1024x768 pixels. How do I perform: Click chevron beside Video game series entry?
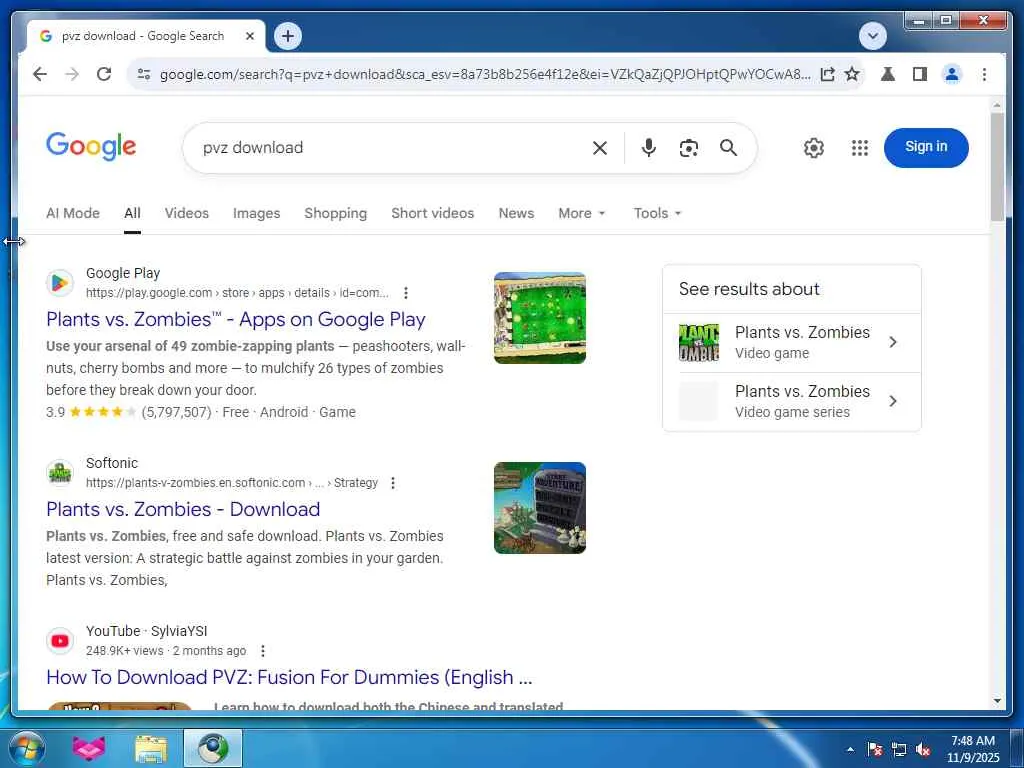coord(893,401)
